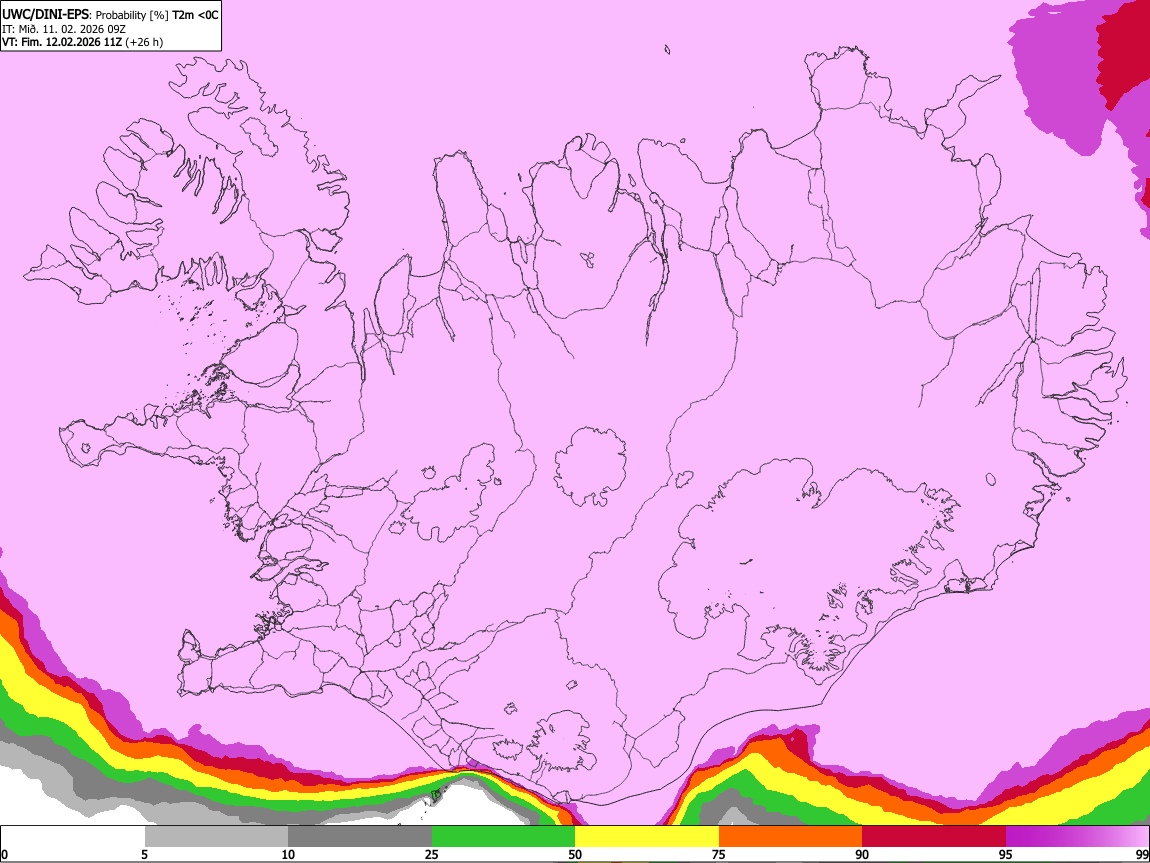
Task: Click the purple-pink 95–99% legend swatch
Action: point(1077,836)
